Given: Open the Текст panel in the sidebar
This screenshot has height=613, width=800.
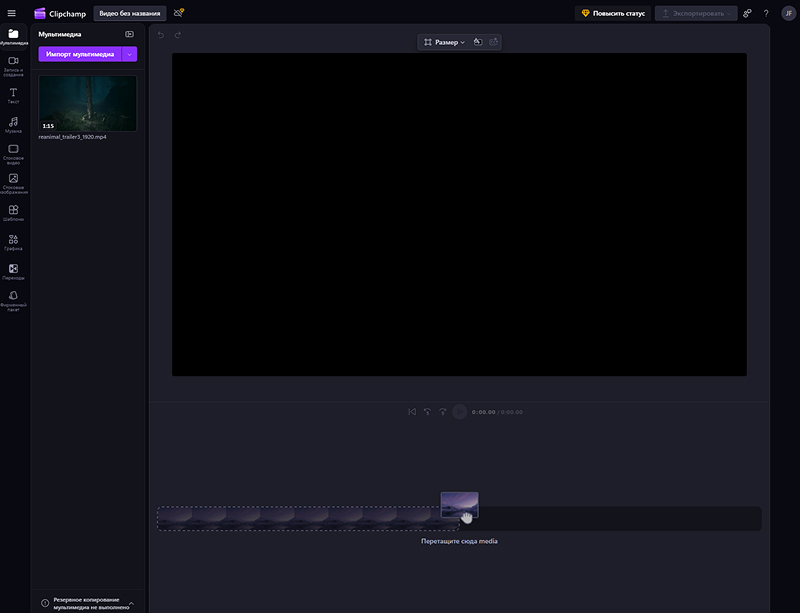Looking at the screenshot, I should tap(13, 93).
